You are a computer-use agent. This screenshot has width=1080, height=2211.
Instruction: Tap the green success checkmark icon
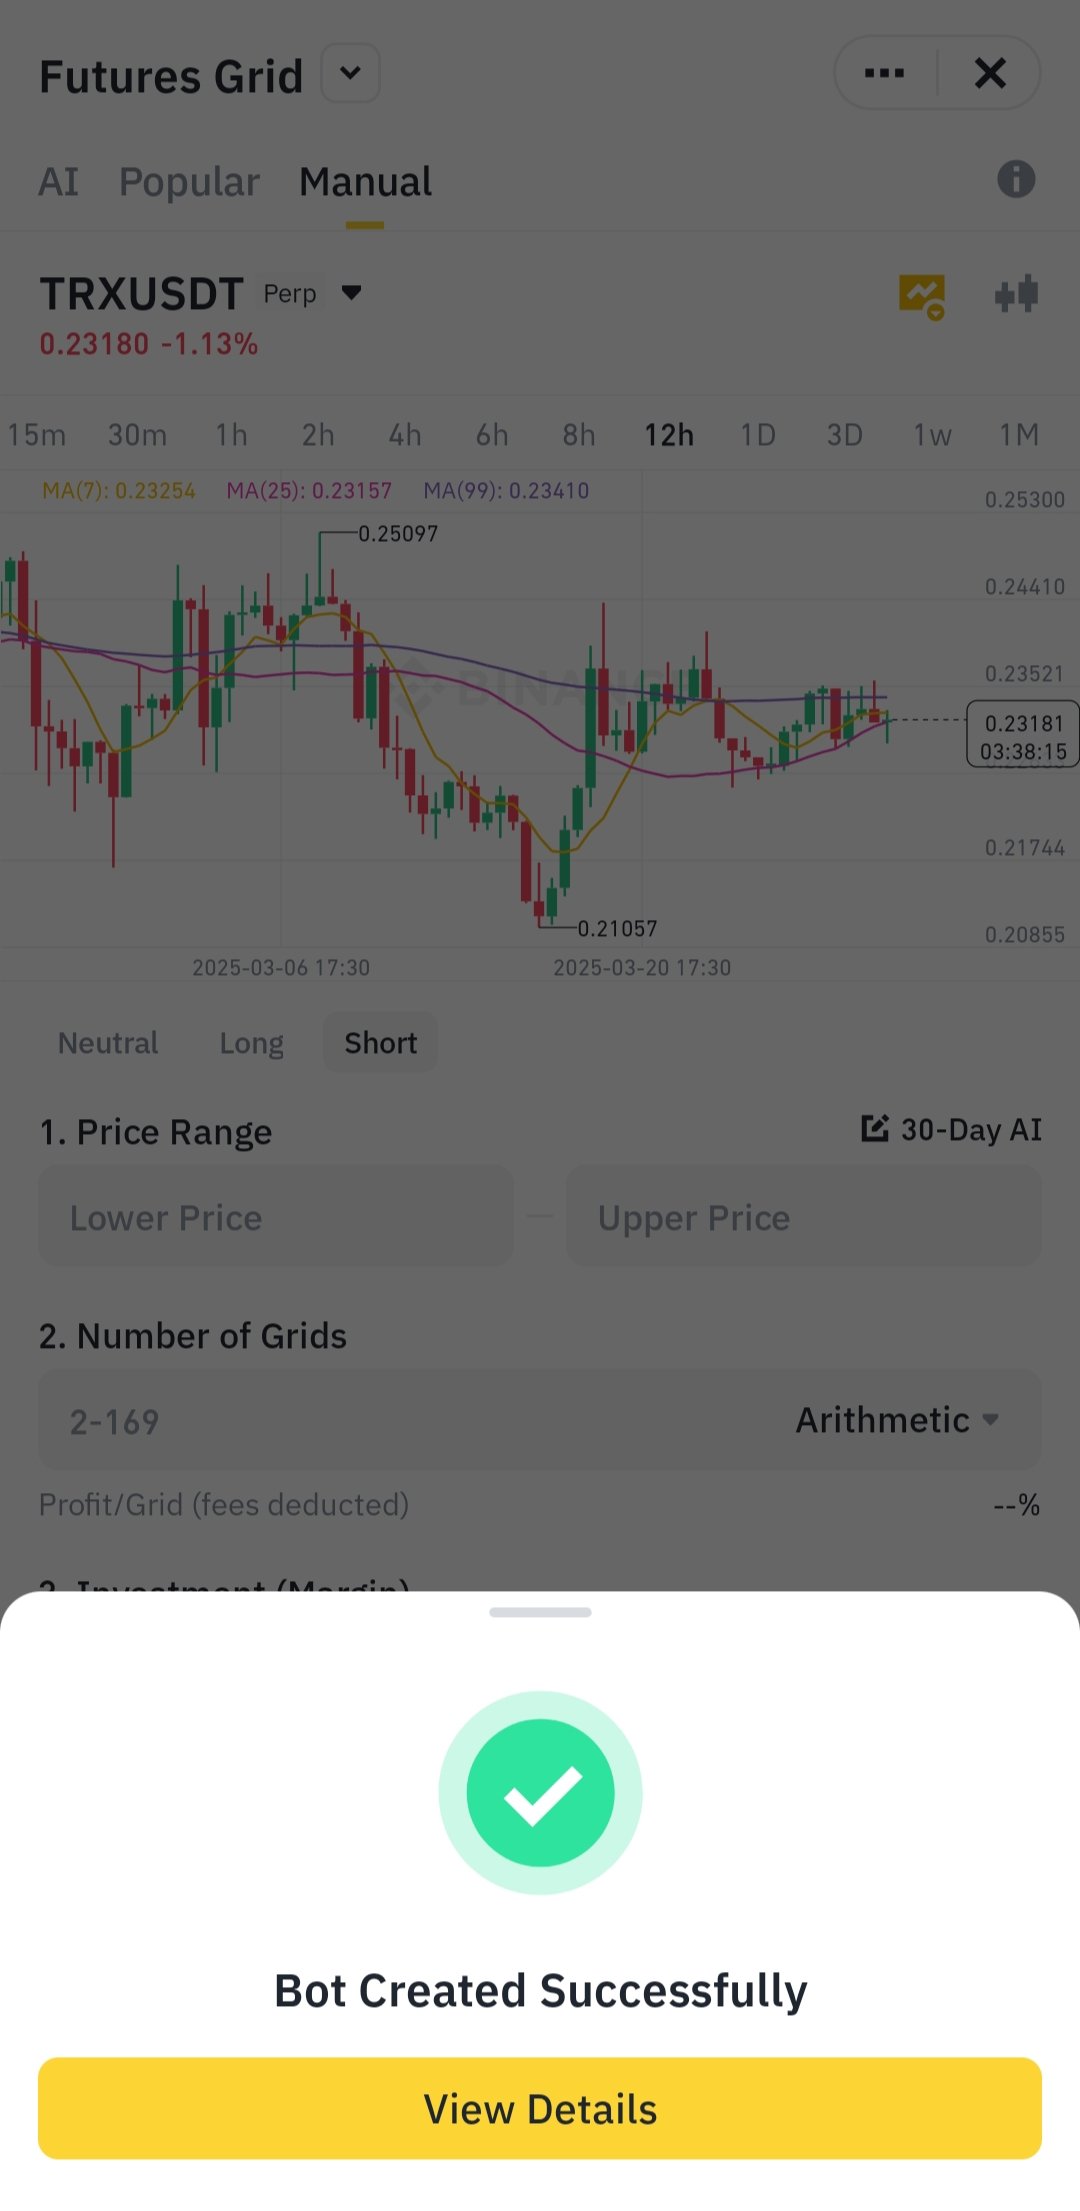540,1793
